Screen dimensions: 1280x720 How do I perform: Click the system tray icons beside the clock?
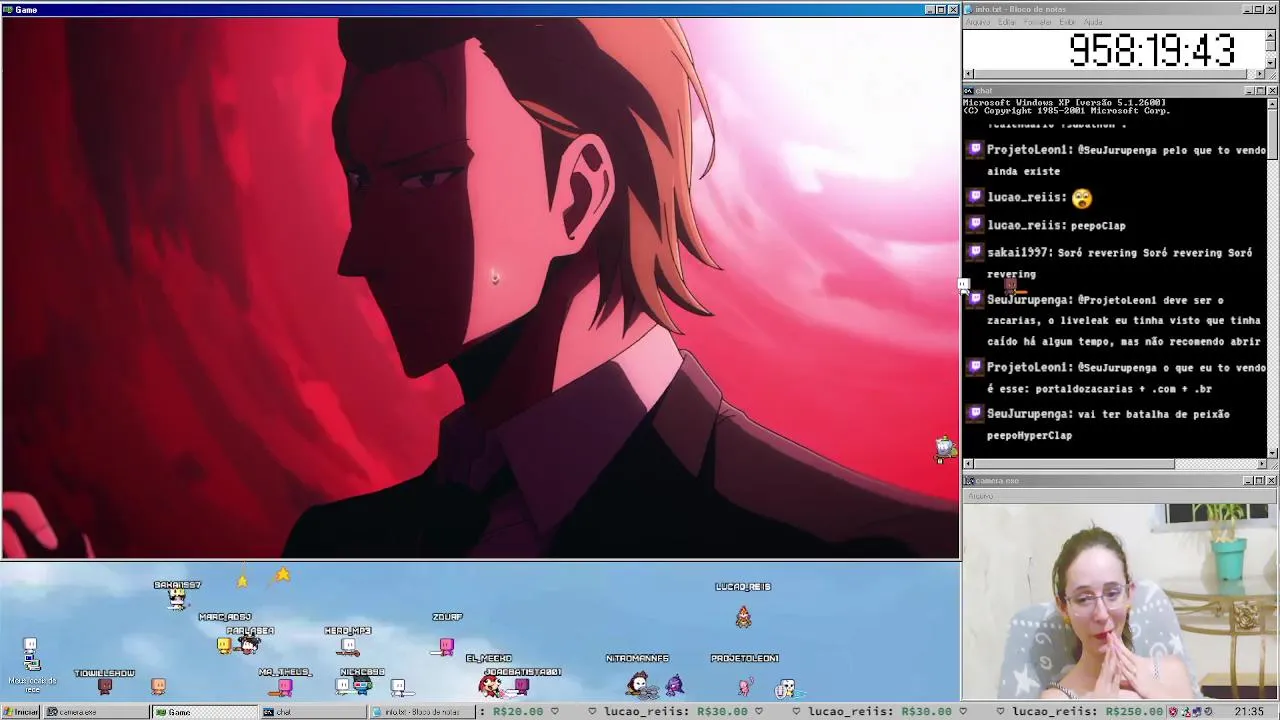tap(1193, 712)
